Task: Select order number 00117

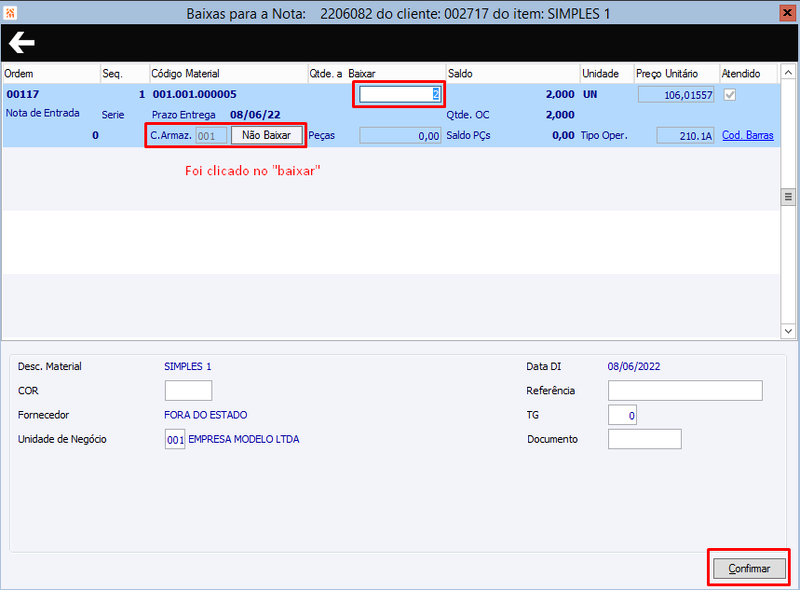Action: [23, 94]
